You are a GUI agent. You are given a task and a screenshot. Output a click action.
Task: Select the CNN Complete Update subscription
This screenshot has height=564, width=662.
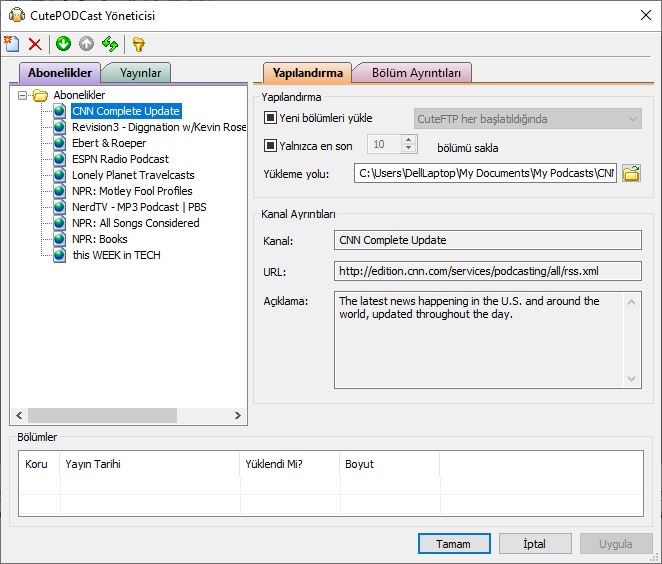(x=126, y=111)
